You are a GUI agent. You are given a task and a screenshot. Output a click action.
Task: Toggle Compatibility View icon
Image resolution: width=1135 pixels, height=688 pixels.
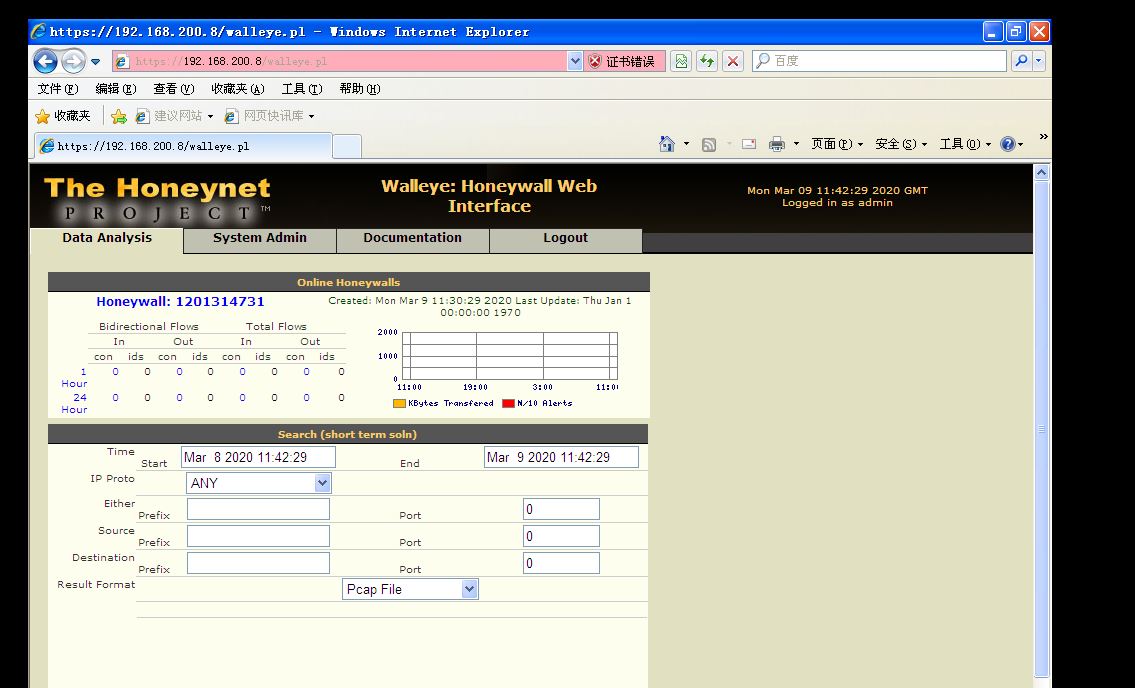(x=681, y=62)
